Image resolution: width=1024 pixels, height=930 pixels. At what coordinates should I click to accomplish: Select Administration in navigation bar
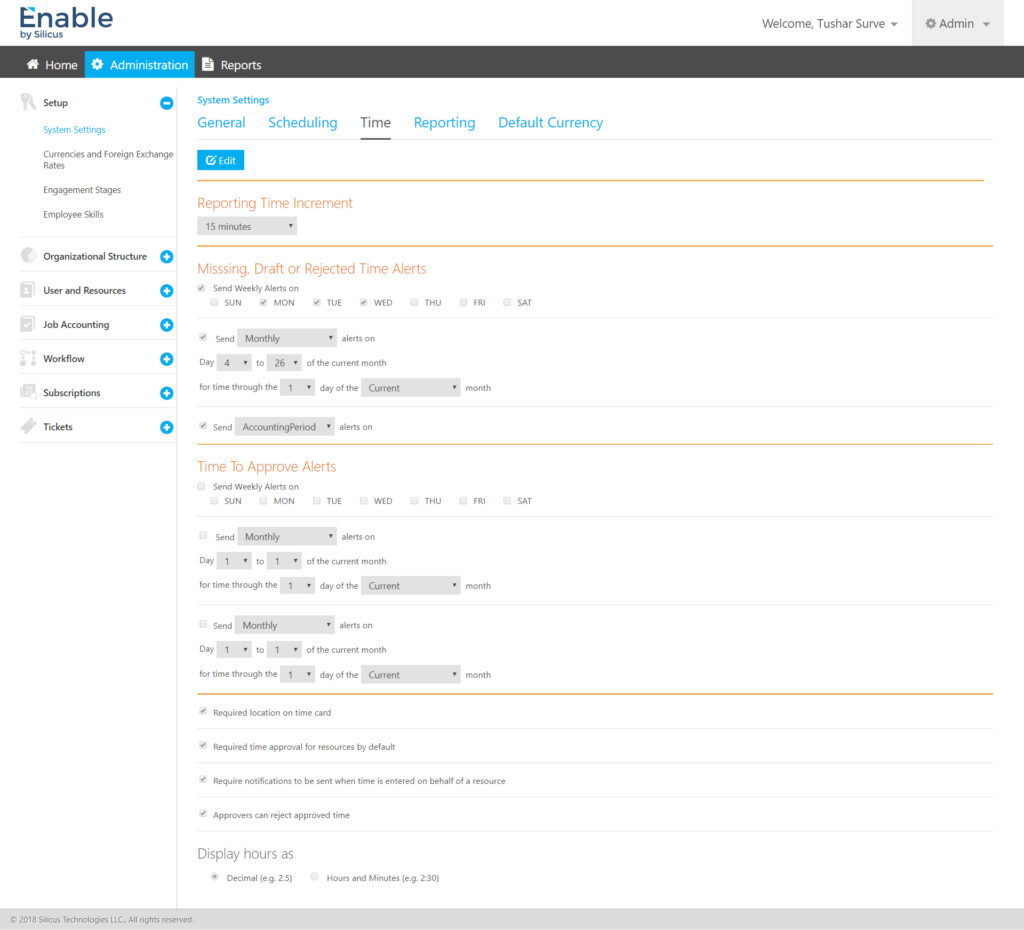[140, 65]
